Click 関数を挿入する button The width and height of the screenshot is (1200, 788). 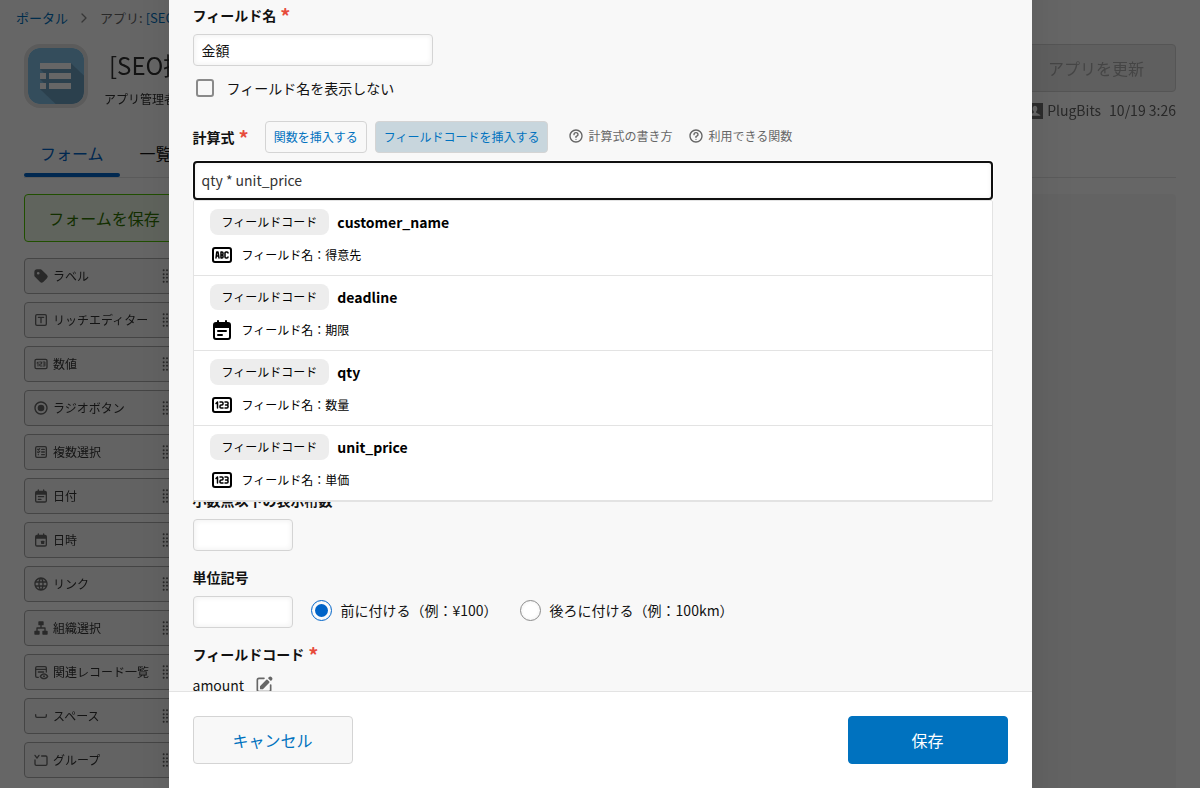point(316,137)
